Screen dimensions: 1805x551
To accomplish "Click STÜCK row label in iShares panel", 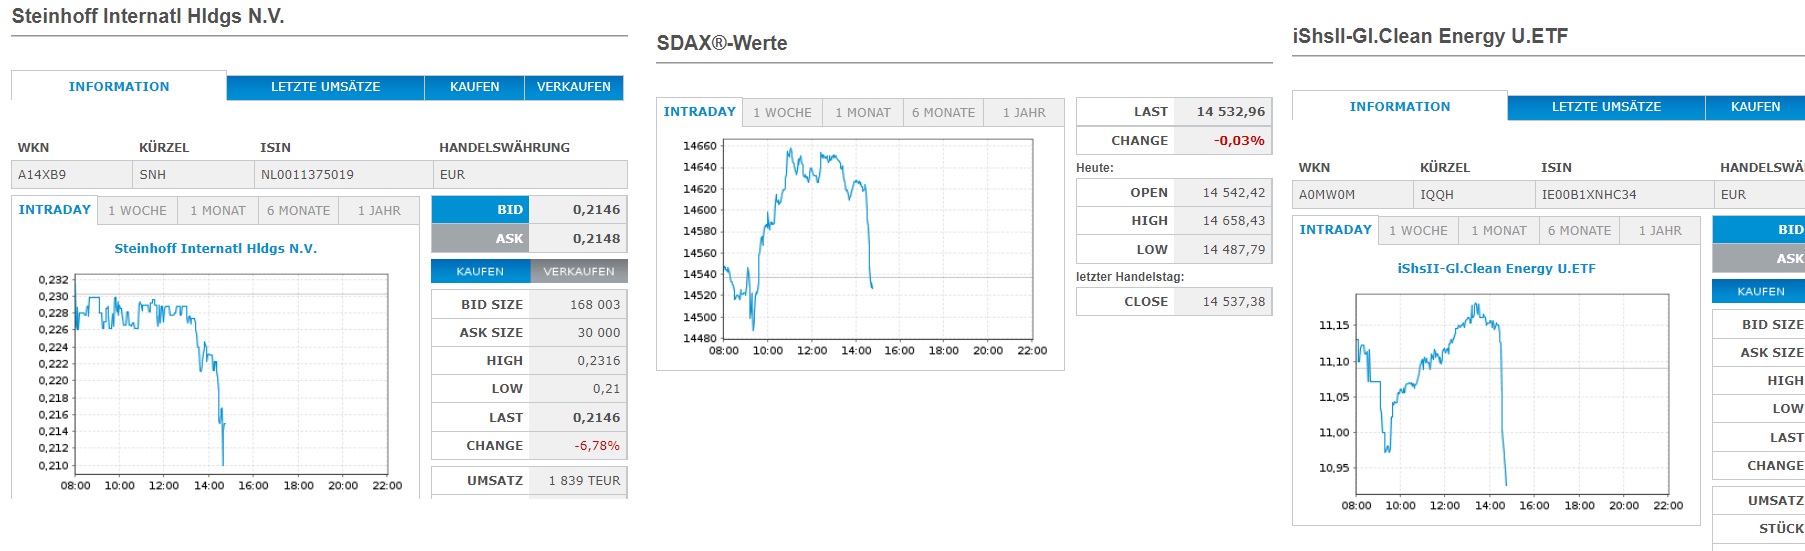I will coord(1782,528).
